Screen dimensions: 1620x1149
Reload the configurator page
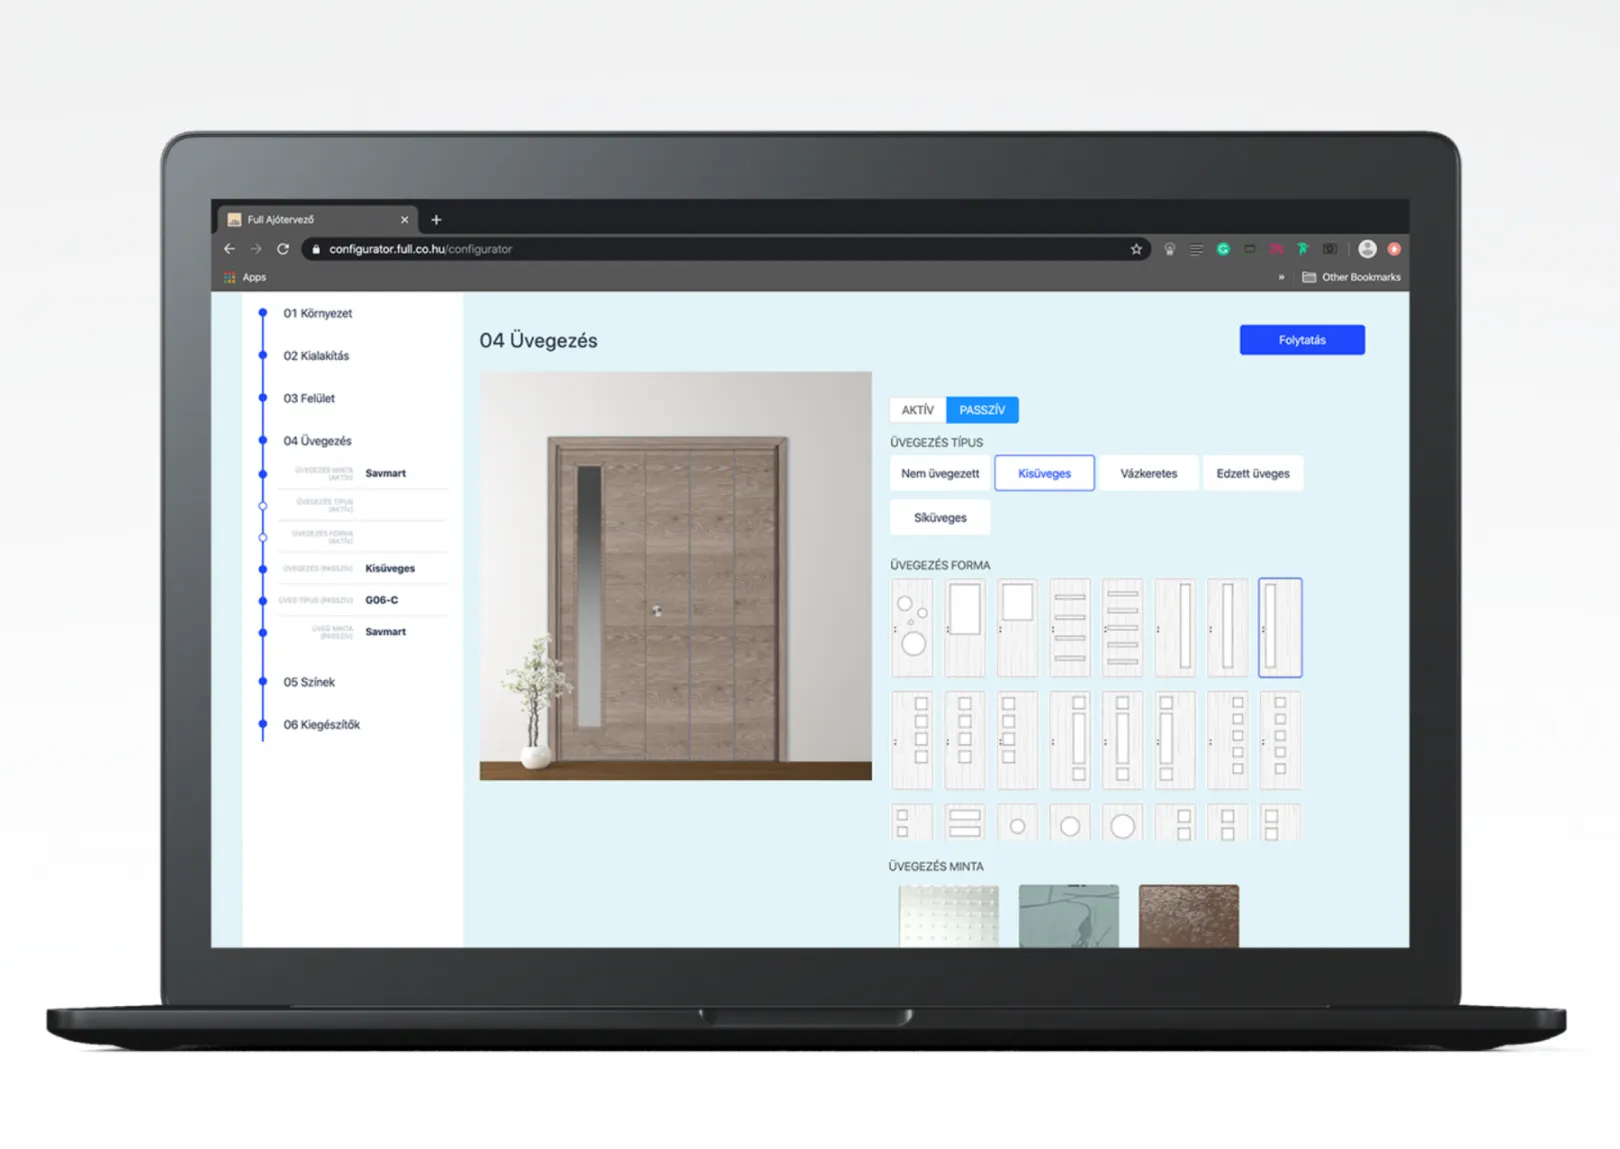[283, 249]
